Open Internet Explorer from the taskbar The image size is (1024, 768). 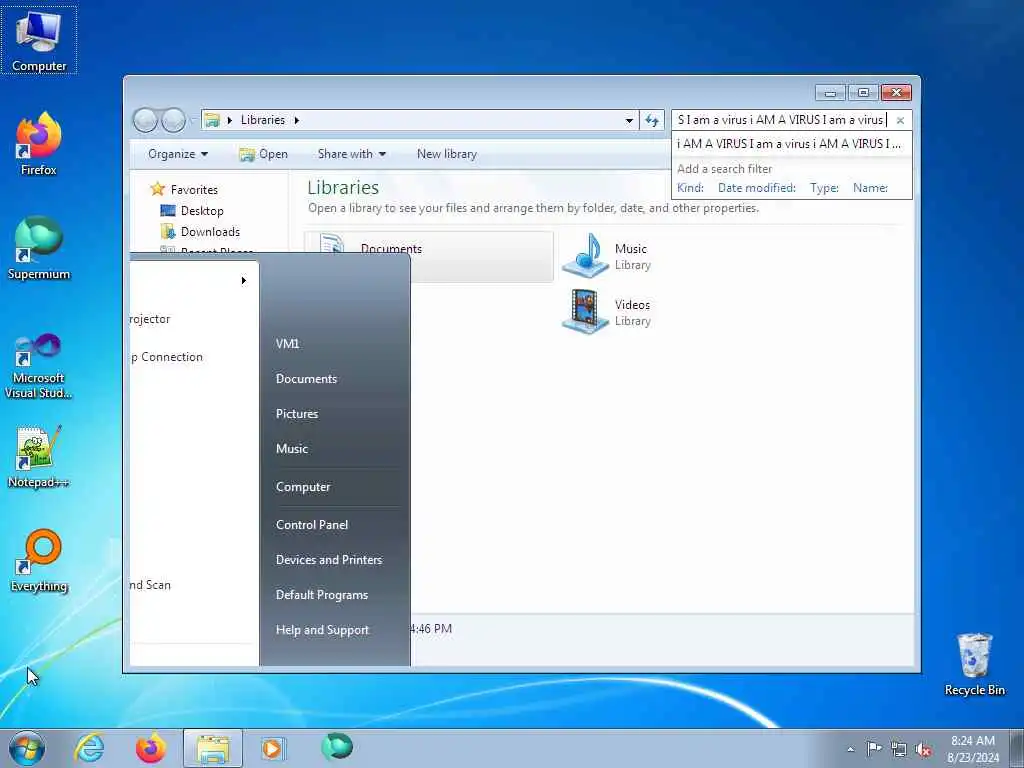tap(89, 748)
